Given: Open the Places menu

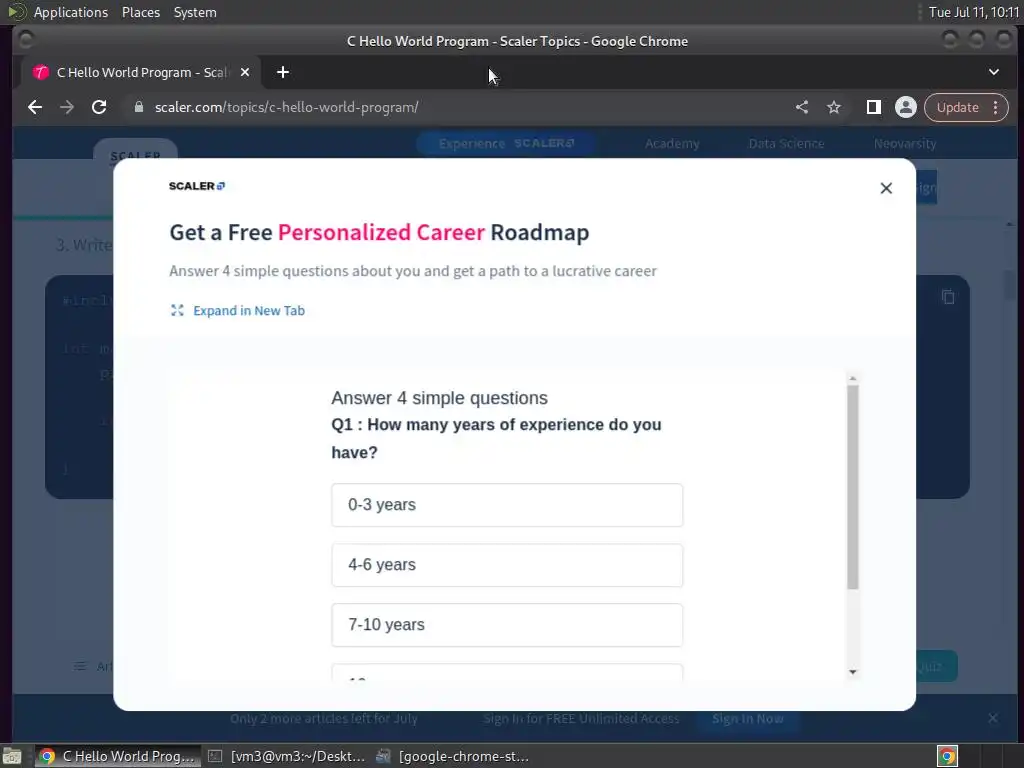Looking at the screenshot, I should pyautogui.click(x=140, y=12).
